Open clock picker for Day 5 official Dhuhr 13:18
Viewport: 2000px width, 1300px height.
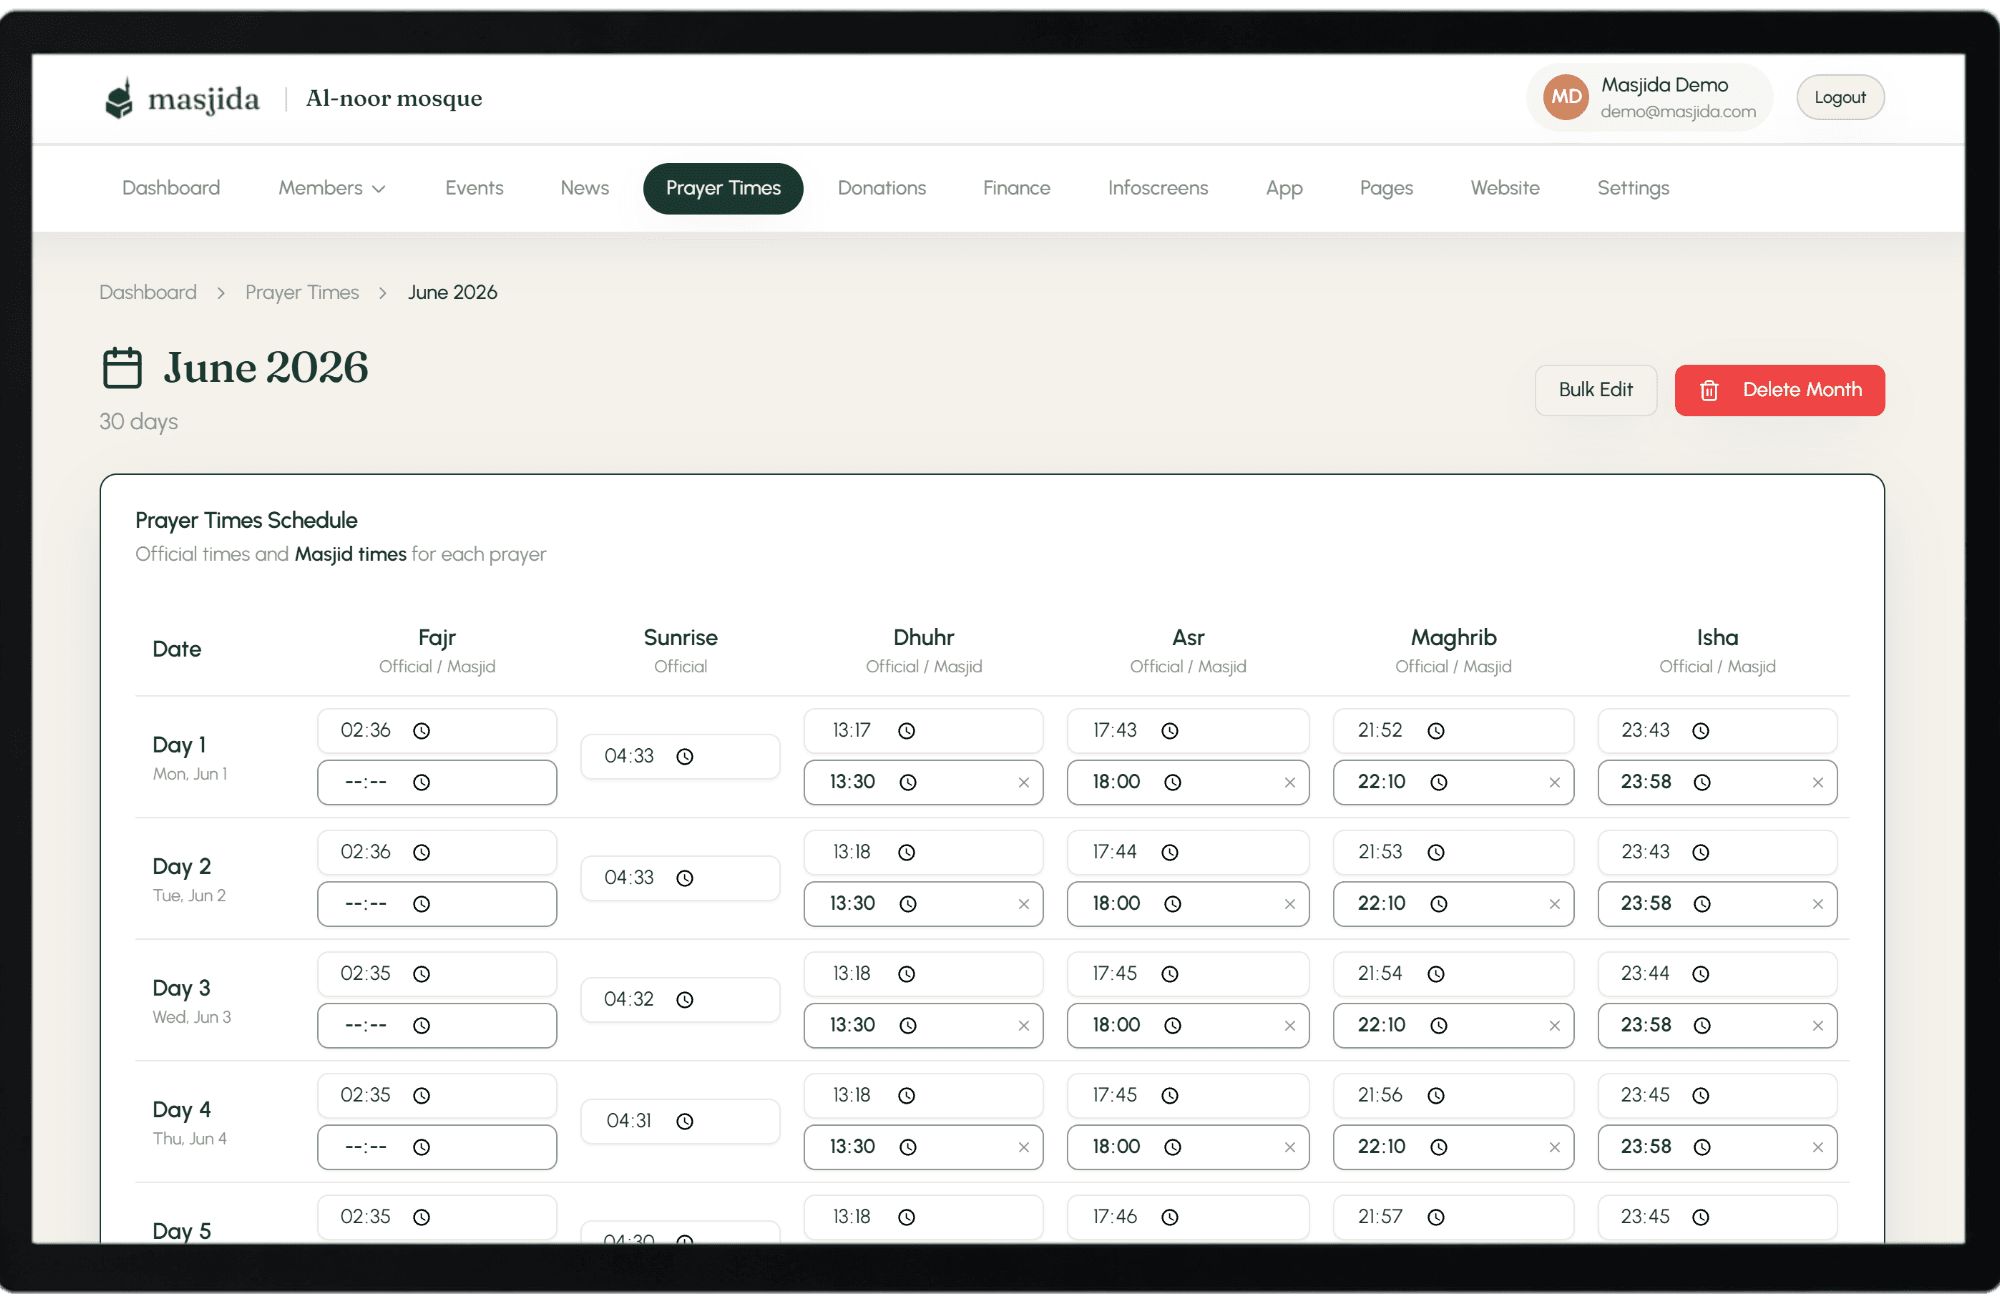907,1217
